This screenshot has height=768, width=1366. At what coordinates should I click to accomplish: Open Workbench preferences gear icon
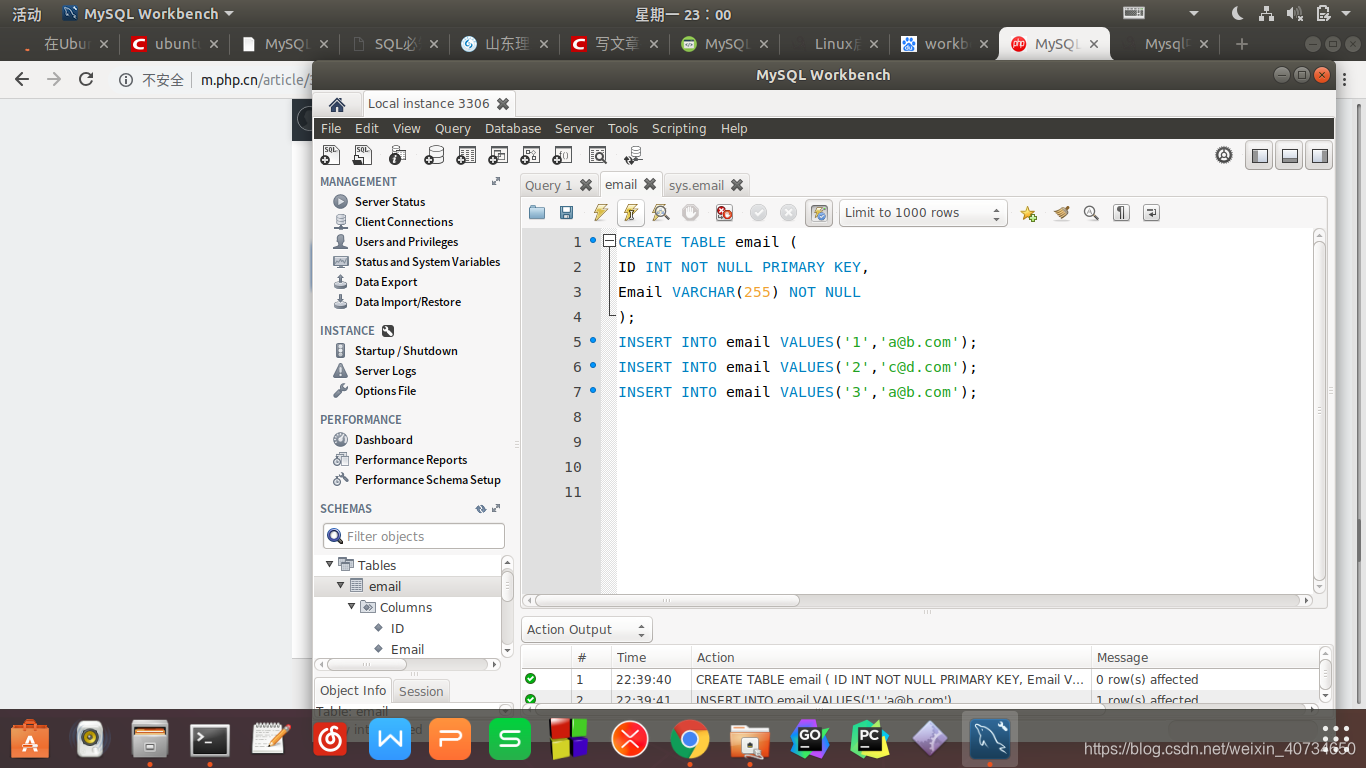(x=1224, y=155)
